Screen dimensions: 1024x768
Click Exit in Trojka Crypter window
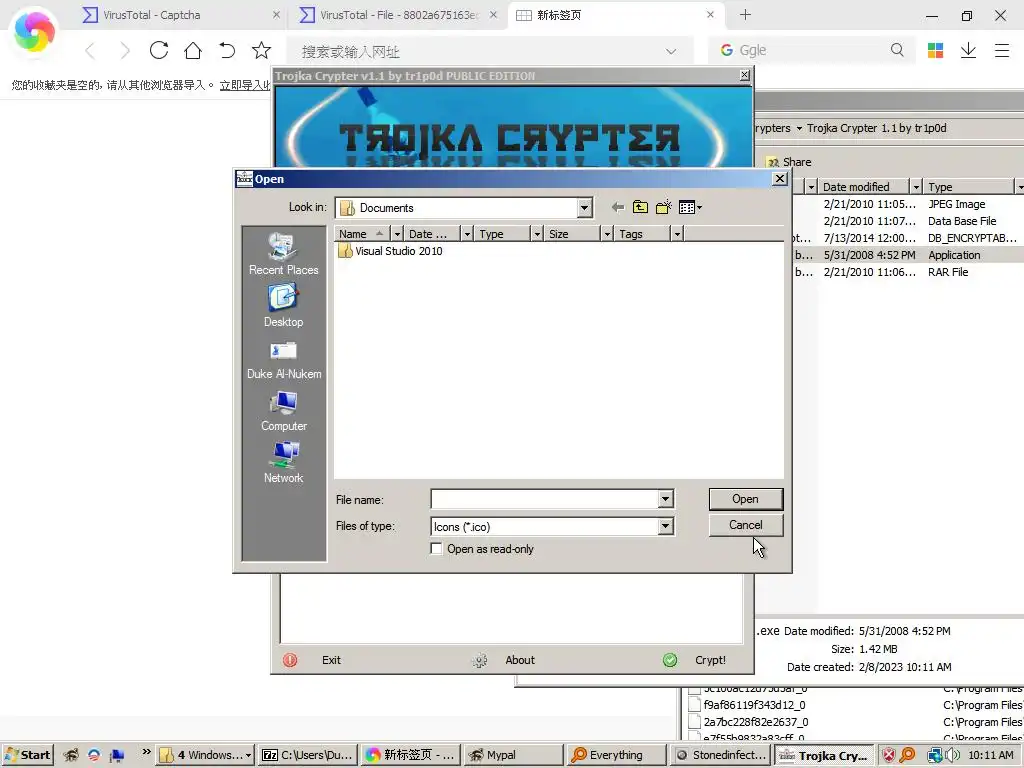coord(331,660)
